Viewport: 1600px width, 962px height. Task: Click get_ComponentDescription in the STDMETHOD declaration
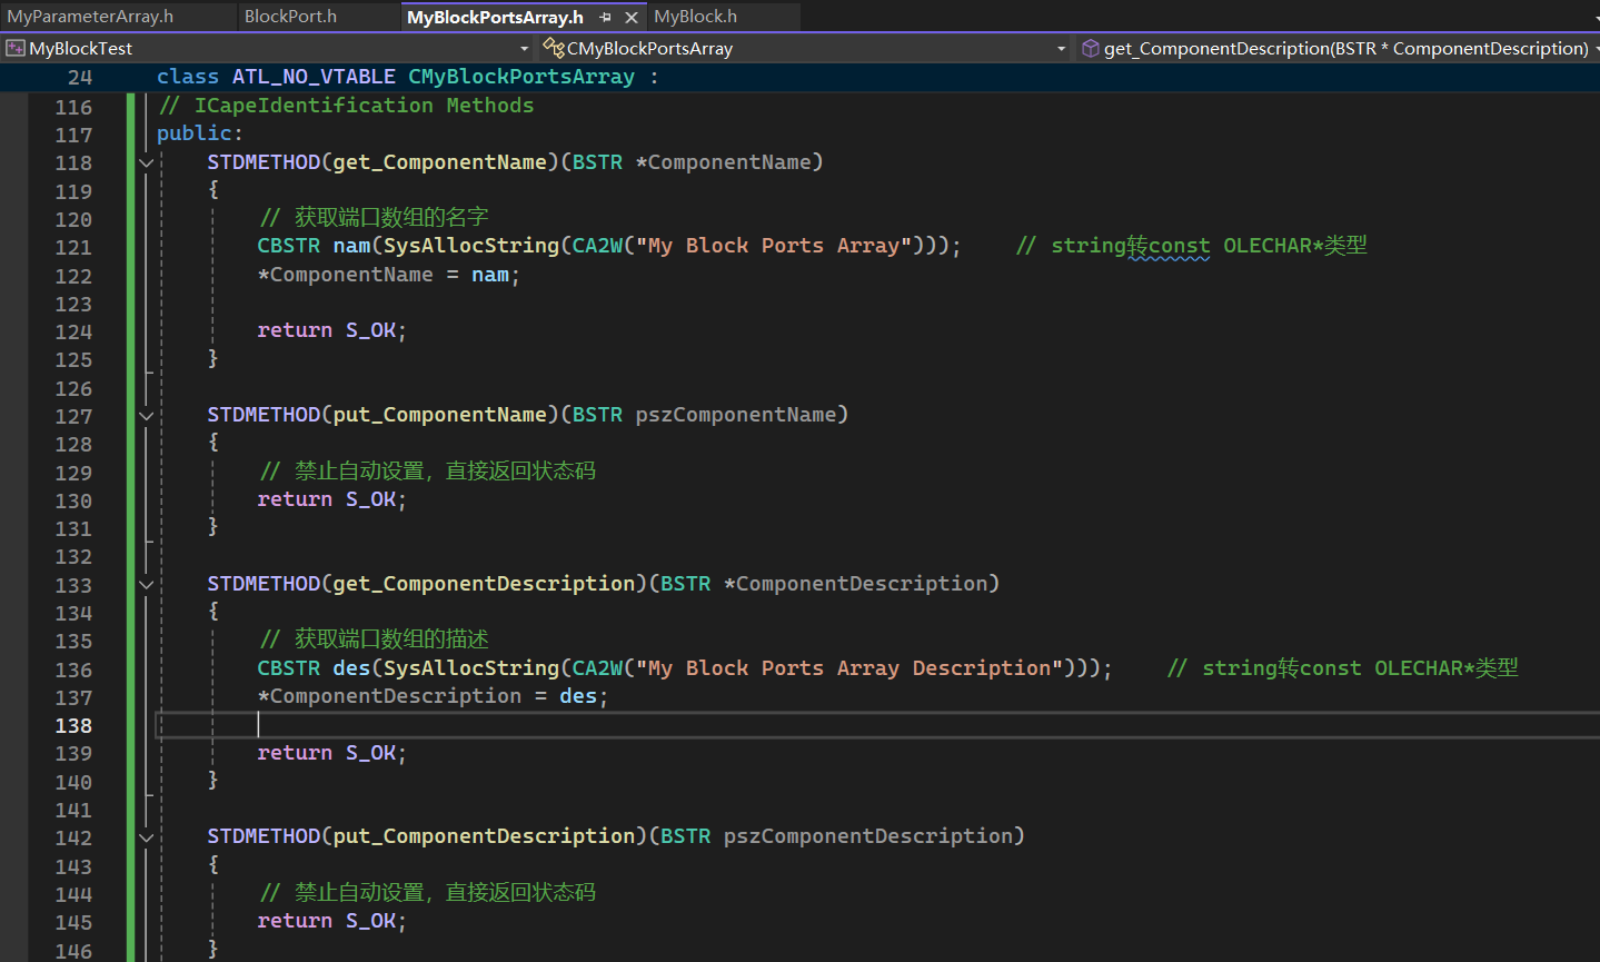[483, 584]
